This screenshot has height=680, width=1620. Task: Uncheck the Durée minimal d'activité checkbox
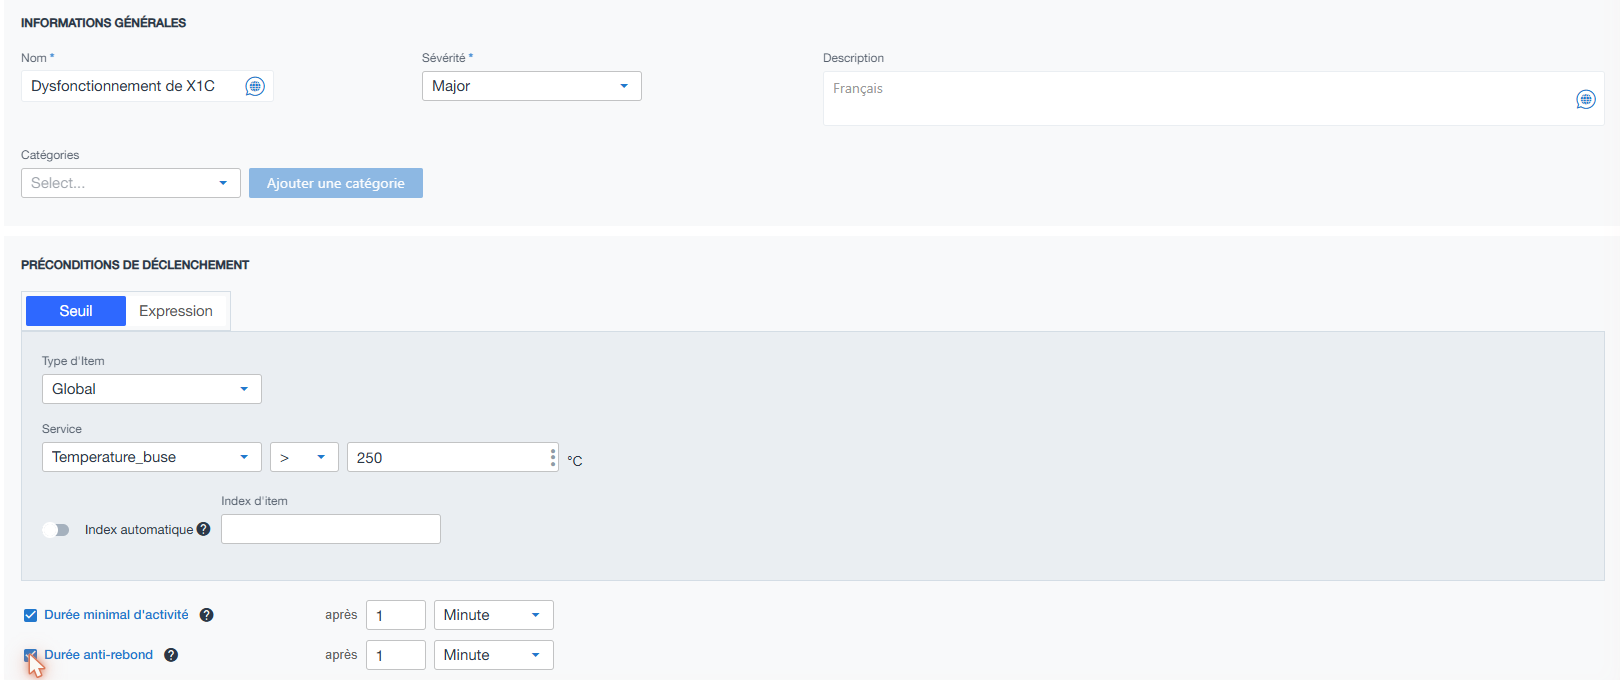30,615
